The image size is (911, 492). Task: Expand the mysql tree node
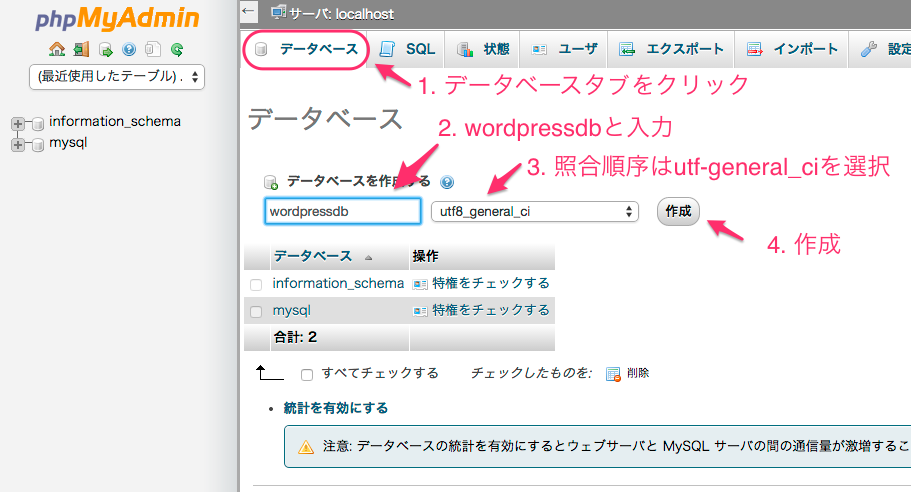(17, 144)
